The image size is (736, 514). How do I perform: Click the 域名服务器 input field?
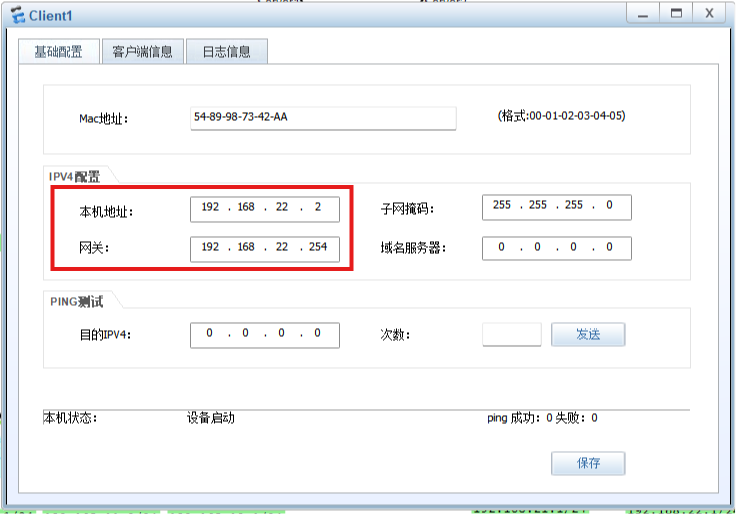pos(557,248)
